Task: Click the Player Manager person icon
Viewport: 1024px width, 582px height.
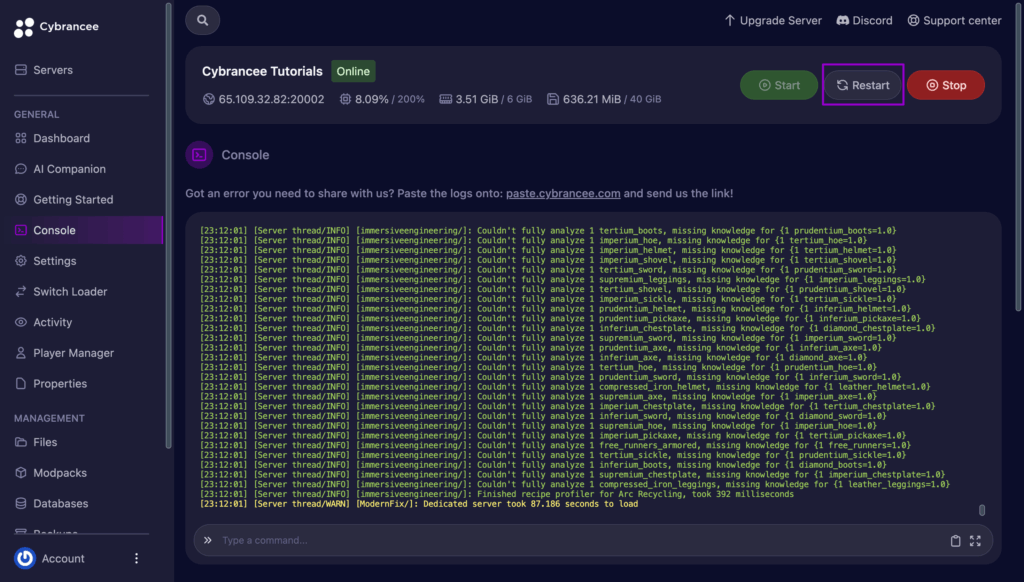Action: click(21, 353)
